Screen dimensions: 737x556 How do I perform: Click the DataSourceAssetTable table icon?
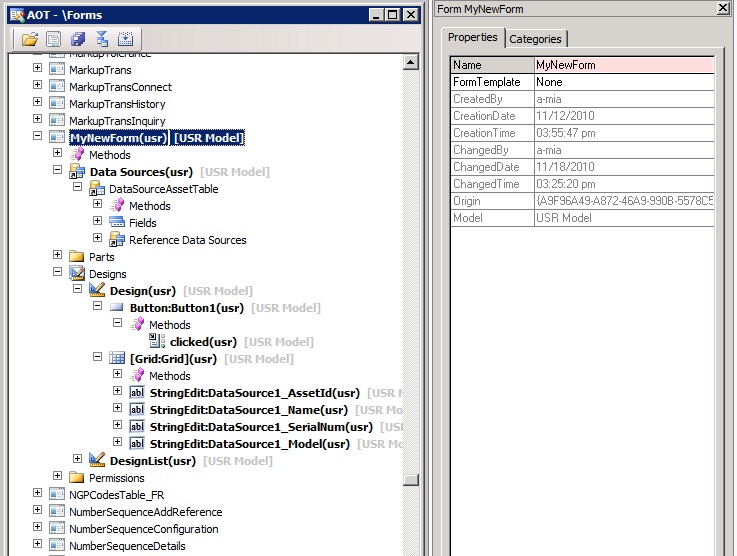click(97, 188)
